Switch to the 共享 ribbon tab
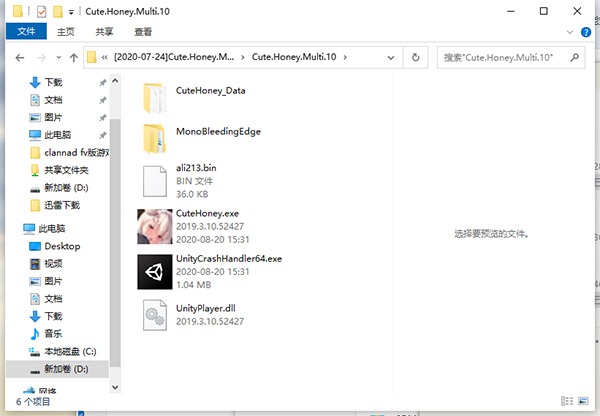 104,32
